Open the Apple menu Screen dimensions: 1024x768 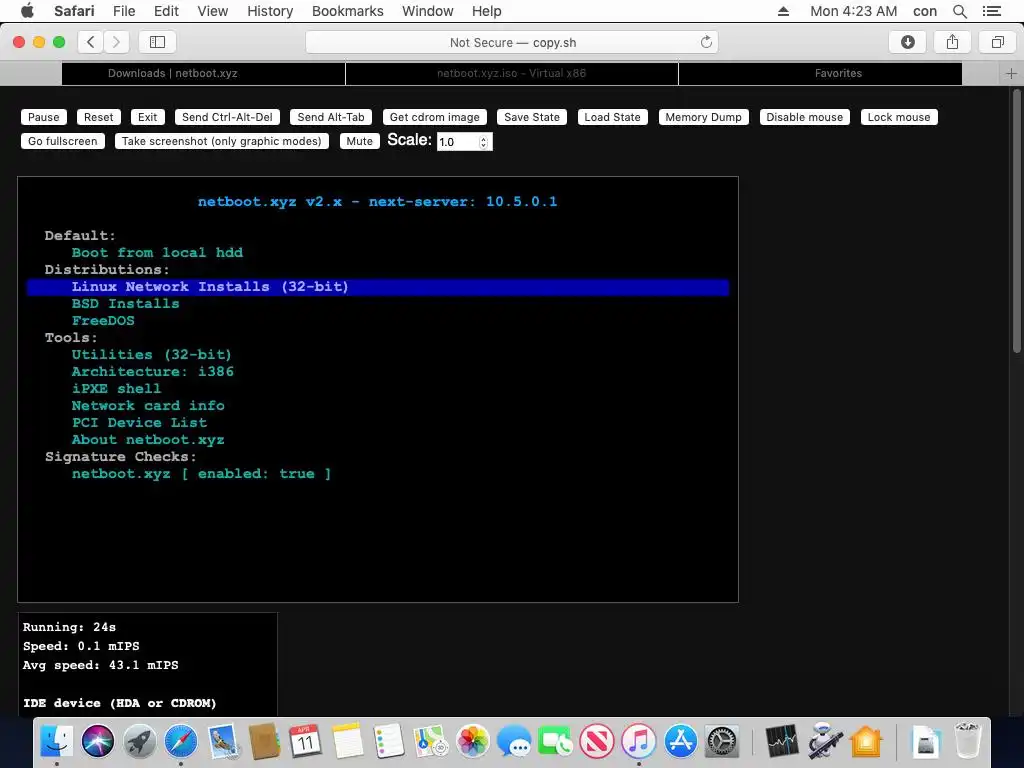tap(27, 11)
